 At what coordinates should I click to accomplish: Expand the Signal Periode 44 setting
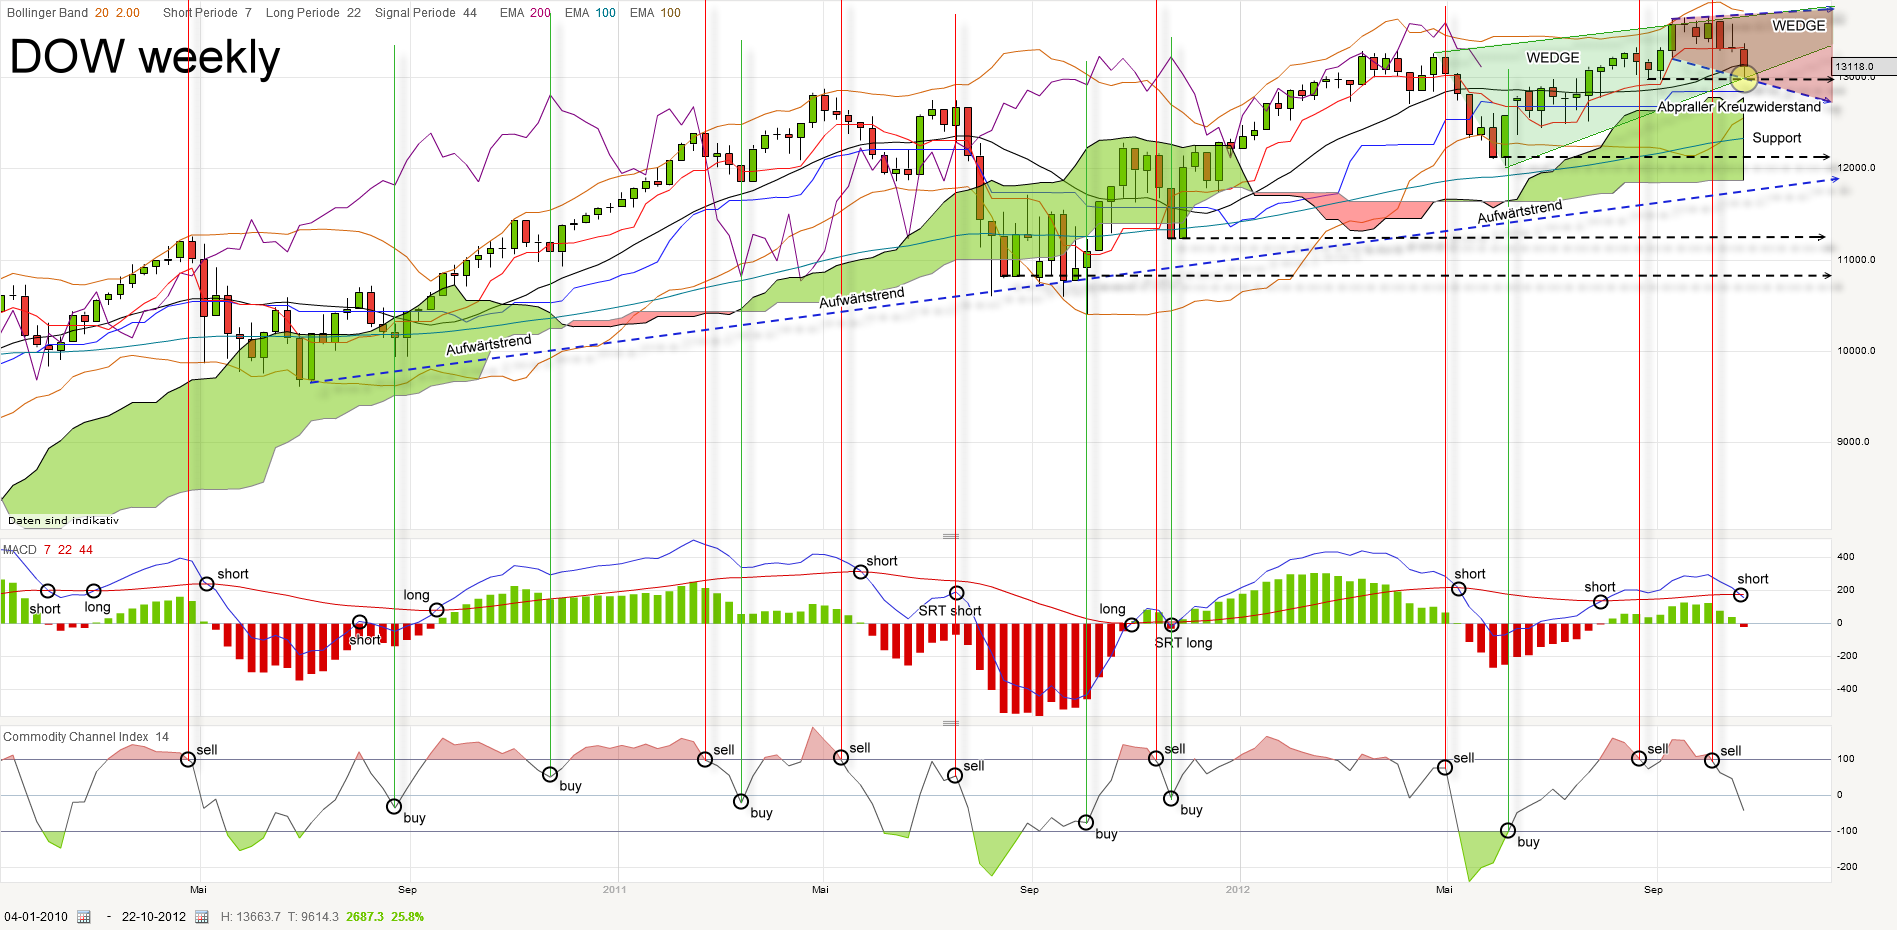[424, 14]
